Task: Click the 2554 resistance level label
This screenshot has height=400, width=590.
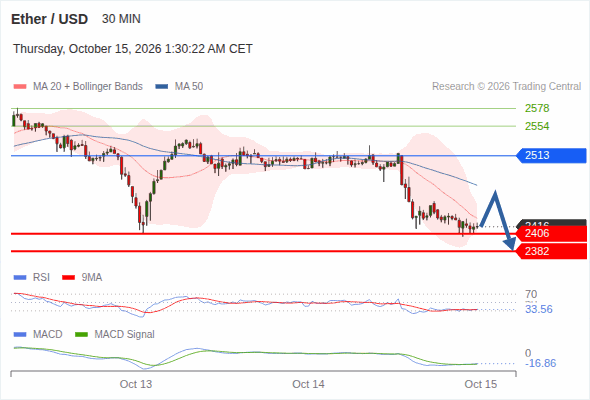Action: point(537,126)
